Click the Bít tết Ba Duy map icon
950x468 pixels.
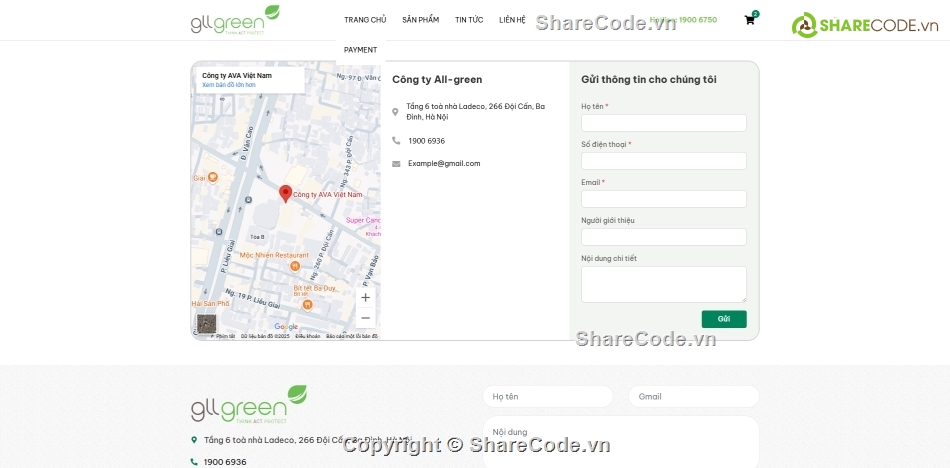pyautogui.click(x=307, y=305)
